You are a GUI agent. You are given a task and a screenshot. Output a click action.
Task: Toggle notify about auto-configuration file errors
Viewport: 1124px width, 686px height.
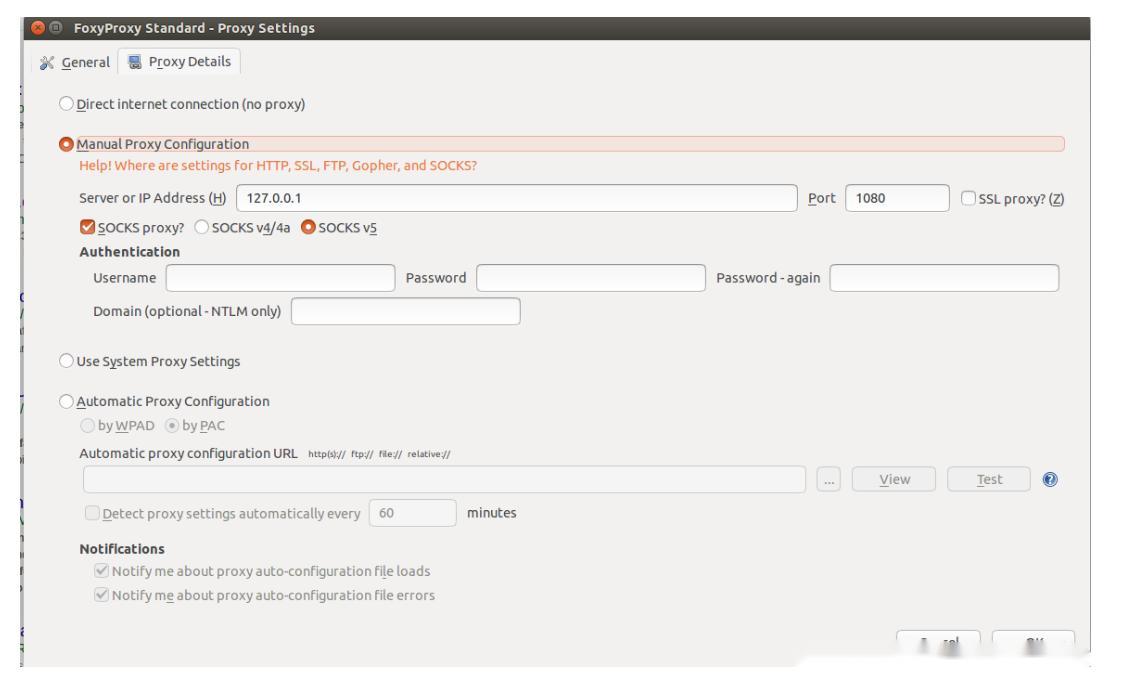(101, 595)
